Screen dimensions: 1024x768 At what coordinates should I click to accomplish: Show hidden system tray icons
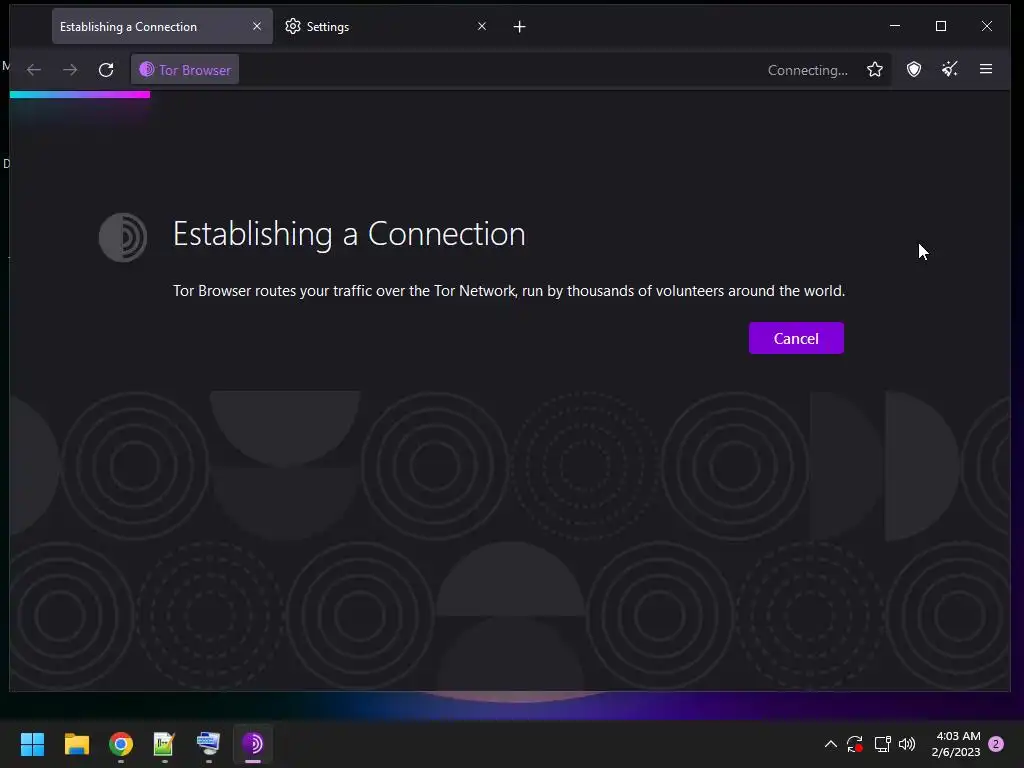pyautogui.click(x=830, y=744)
